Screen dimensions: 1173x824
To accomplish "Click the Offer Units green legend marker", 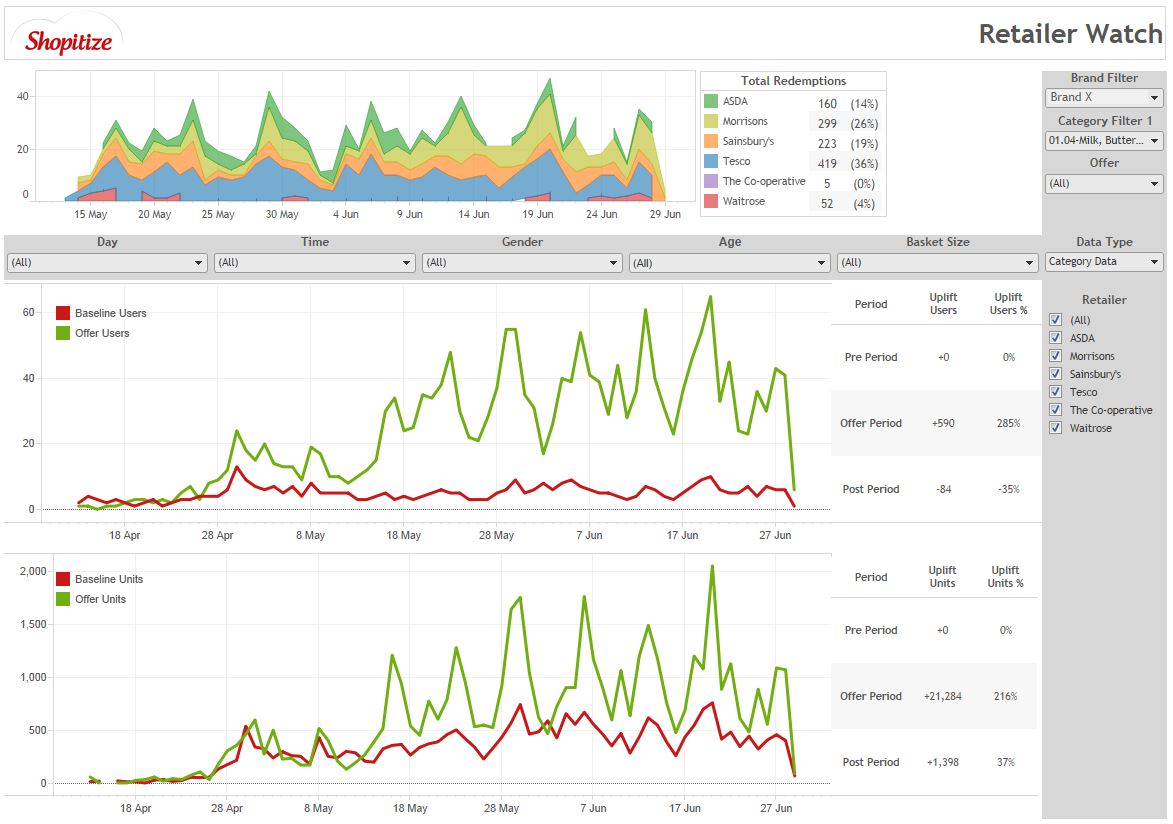I will point(63,599).
